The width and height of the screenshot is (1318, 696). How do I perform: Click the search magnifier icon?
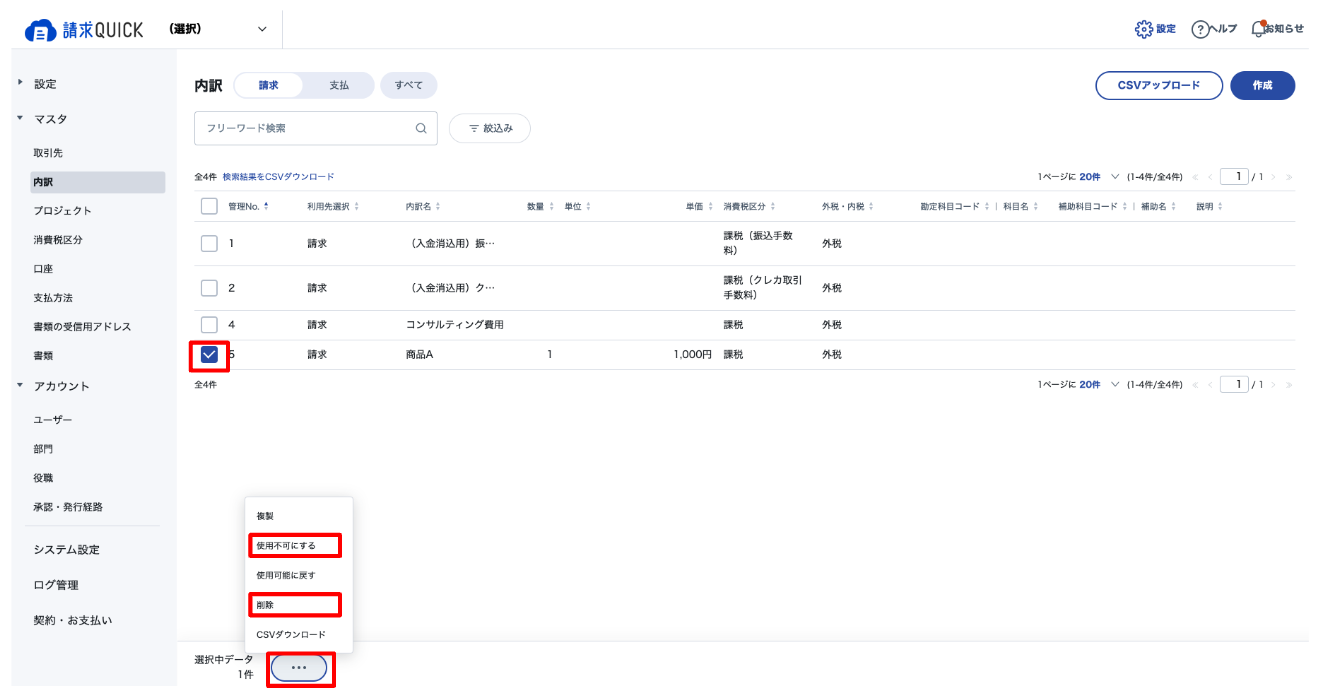pyautogui.click(x=421, y=128)
